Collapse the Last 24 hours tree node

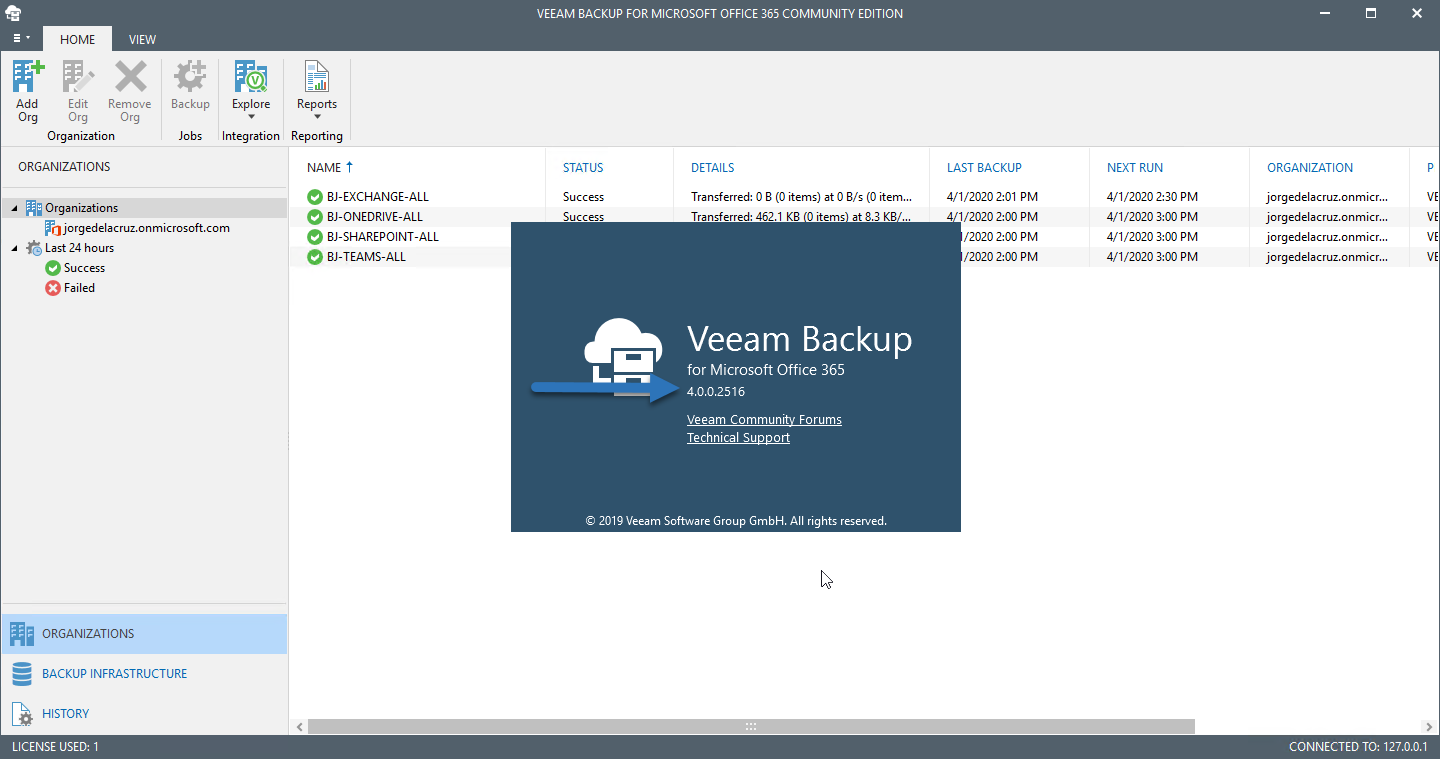click(x=15, y=248)
